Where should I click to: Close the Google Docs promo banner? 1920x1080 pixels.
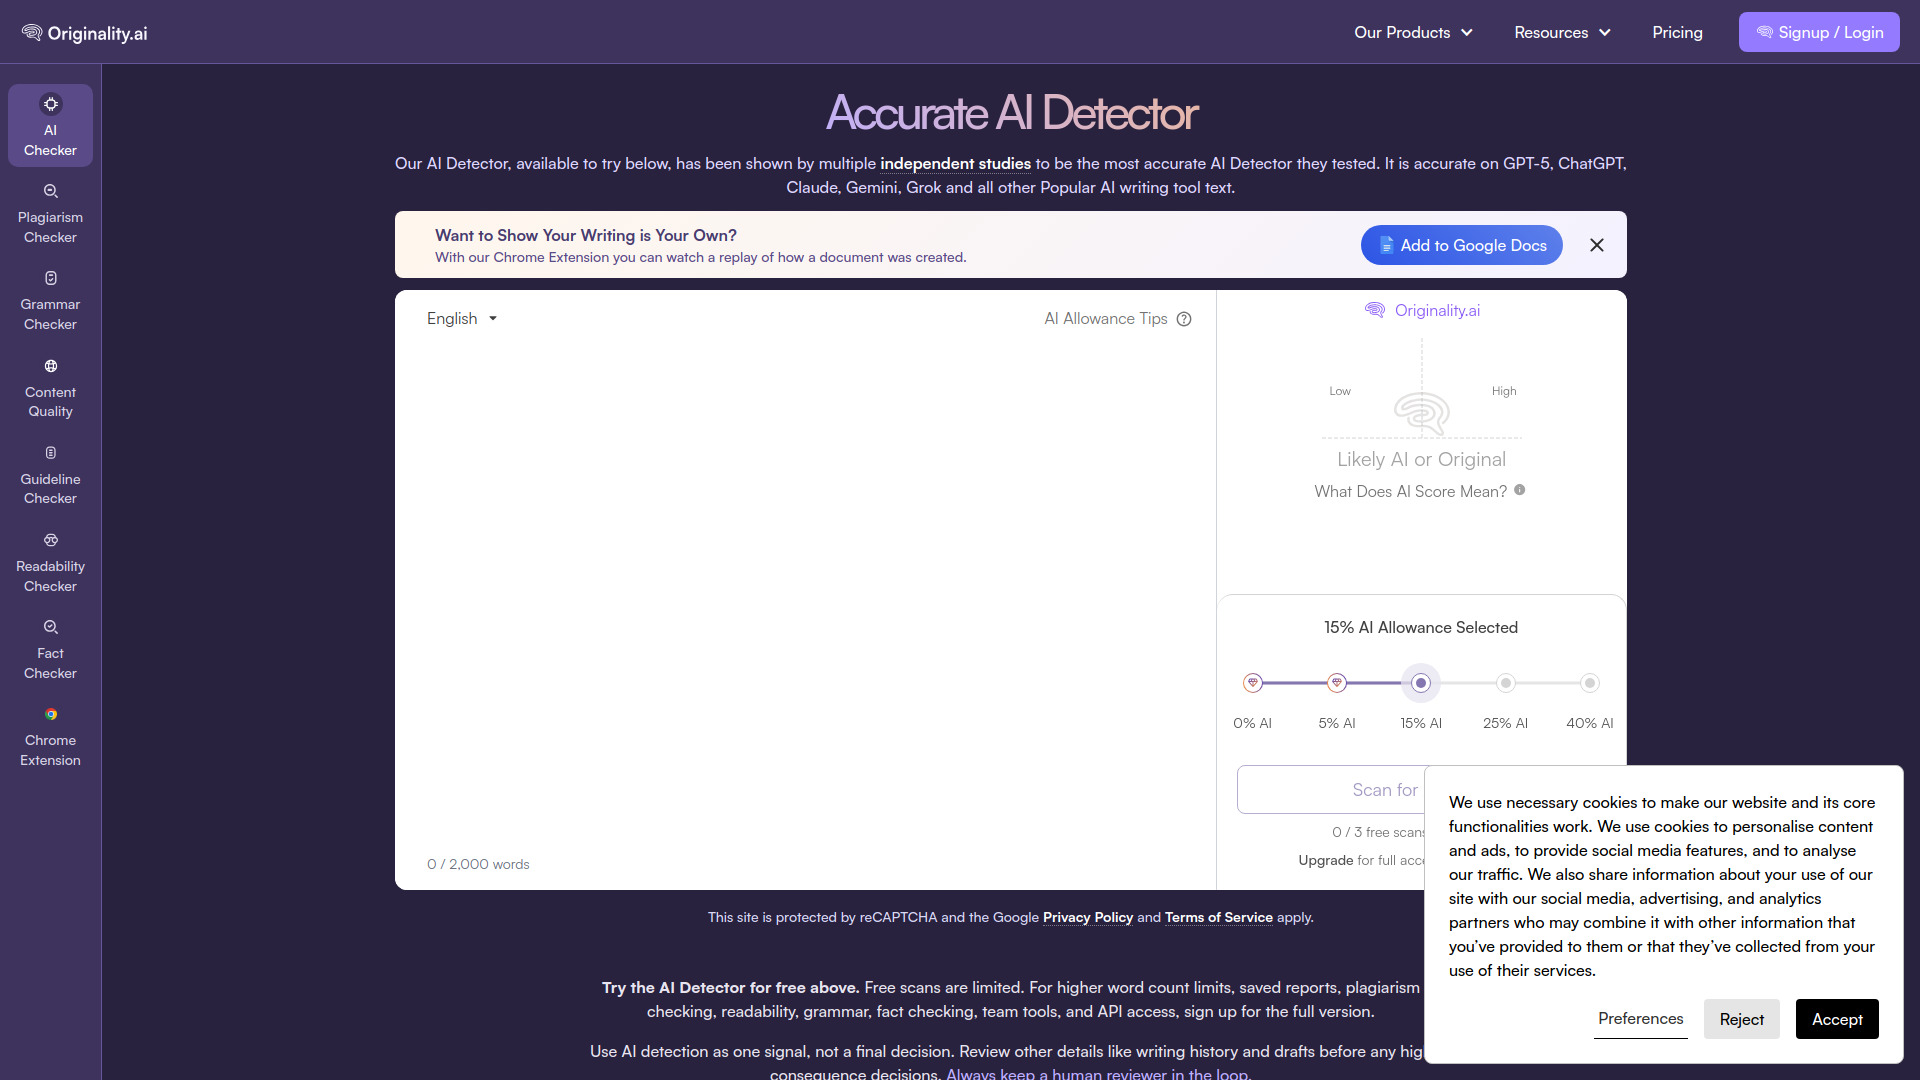1597,245
